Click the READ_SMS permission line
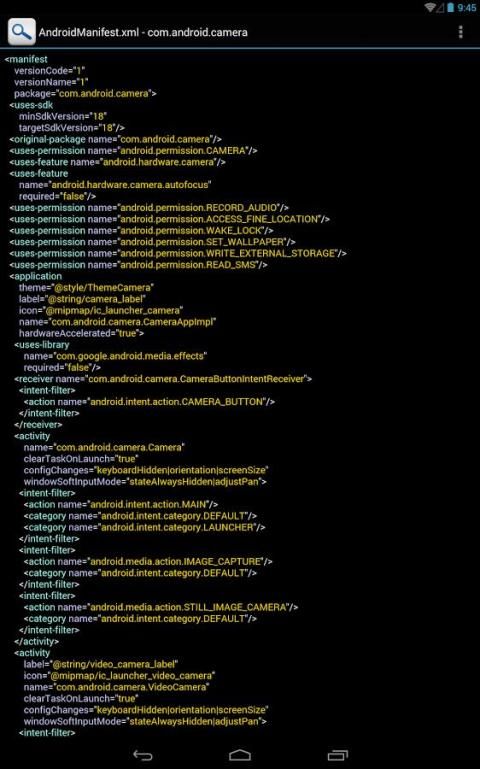The image size is (480, 769). [x=138, y=265]
